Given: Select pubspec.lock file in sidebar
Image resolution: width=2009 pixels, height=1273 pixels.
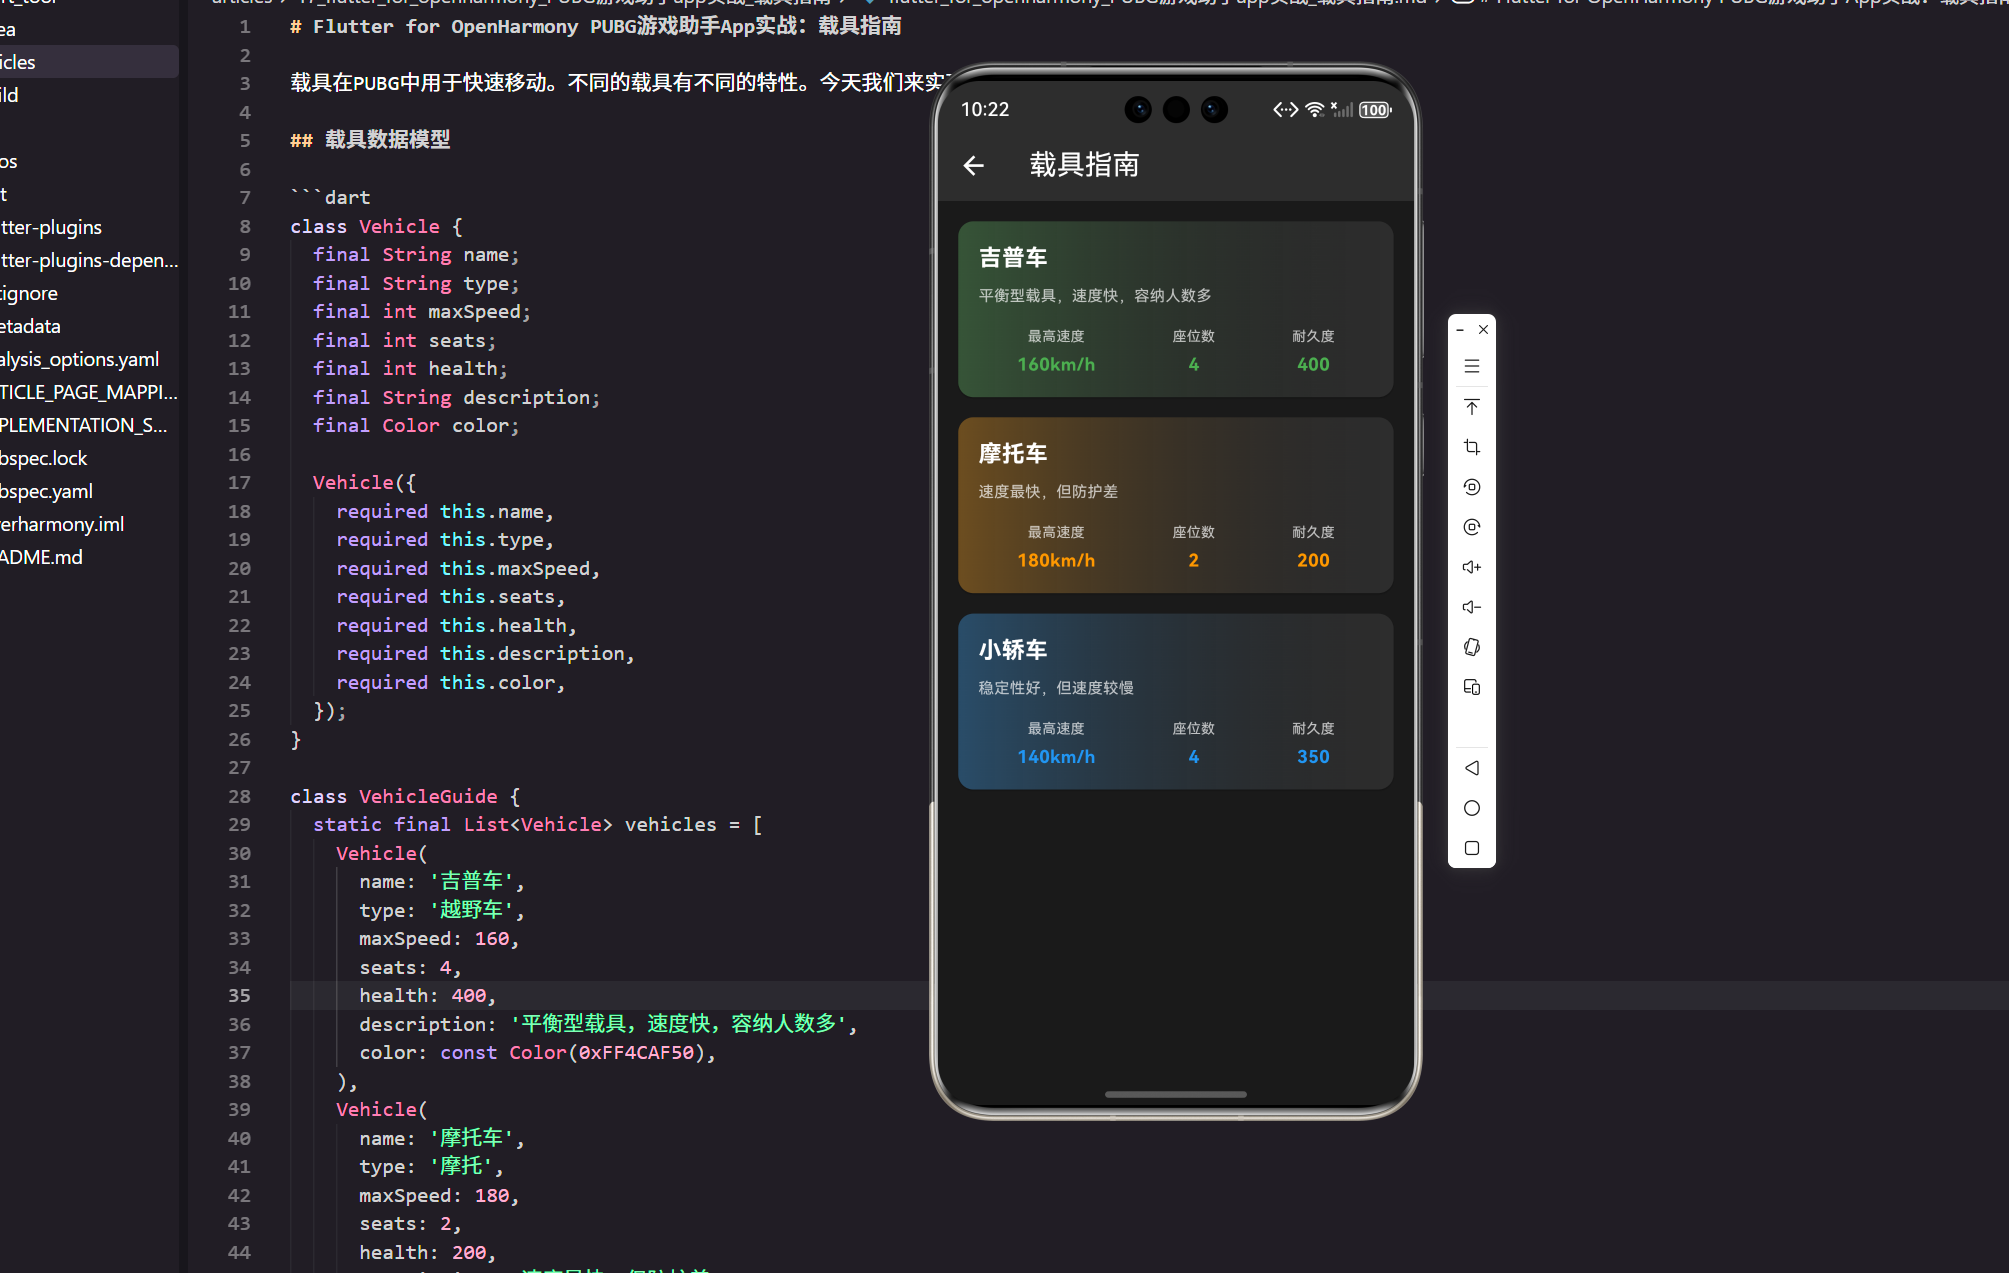Looking at the screenshot, I should pyautogui.click(x=45, y=458).
